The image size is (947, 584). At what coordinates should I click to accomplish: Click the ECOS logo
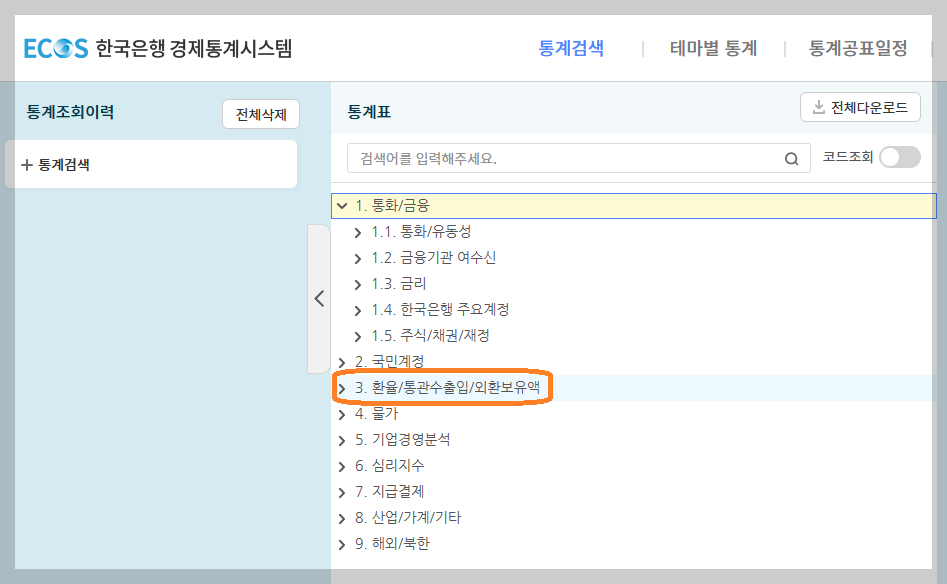pos(56,48)
